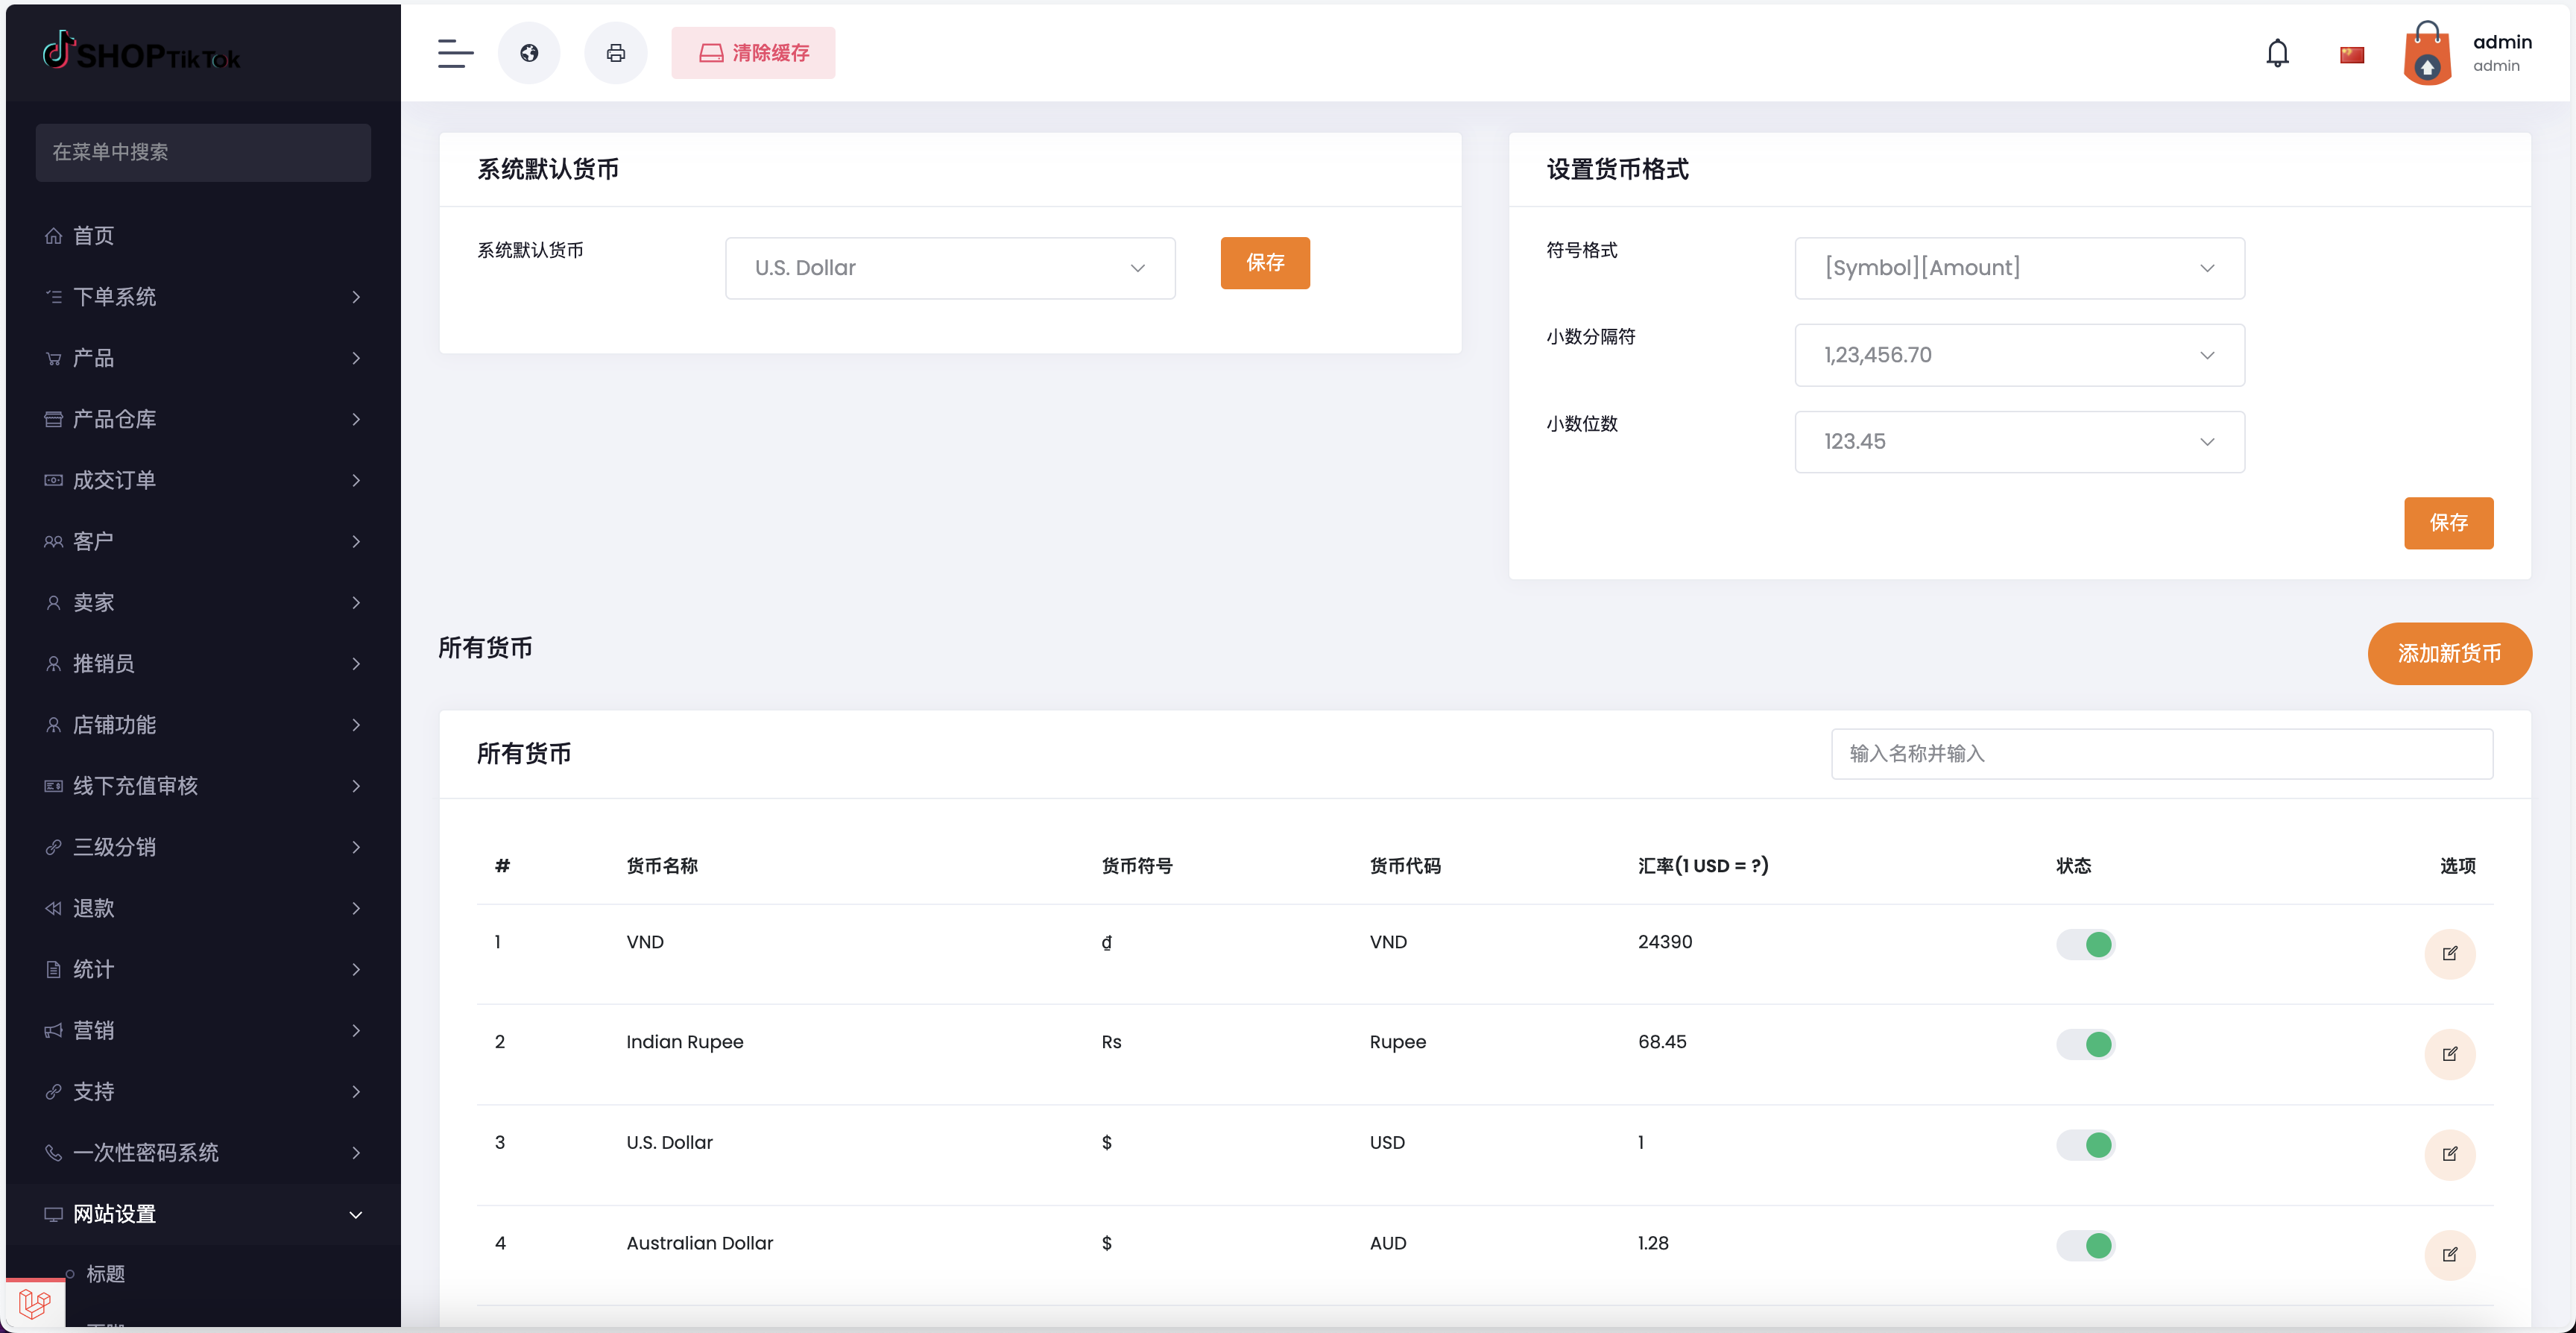Open notifications via the bell icon
The image size is (2576, 1333).
2277,53
